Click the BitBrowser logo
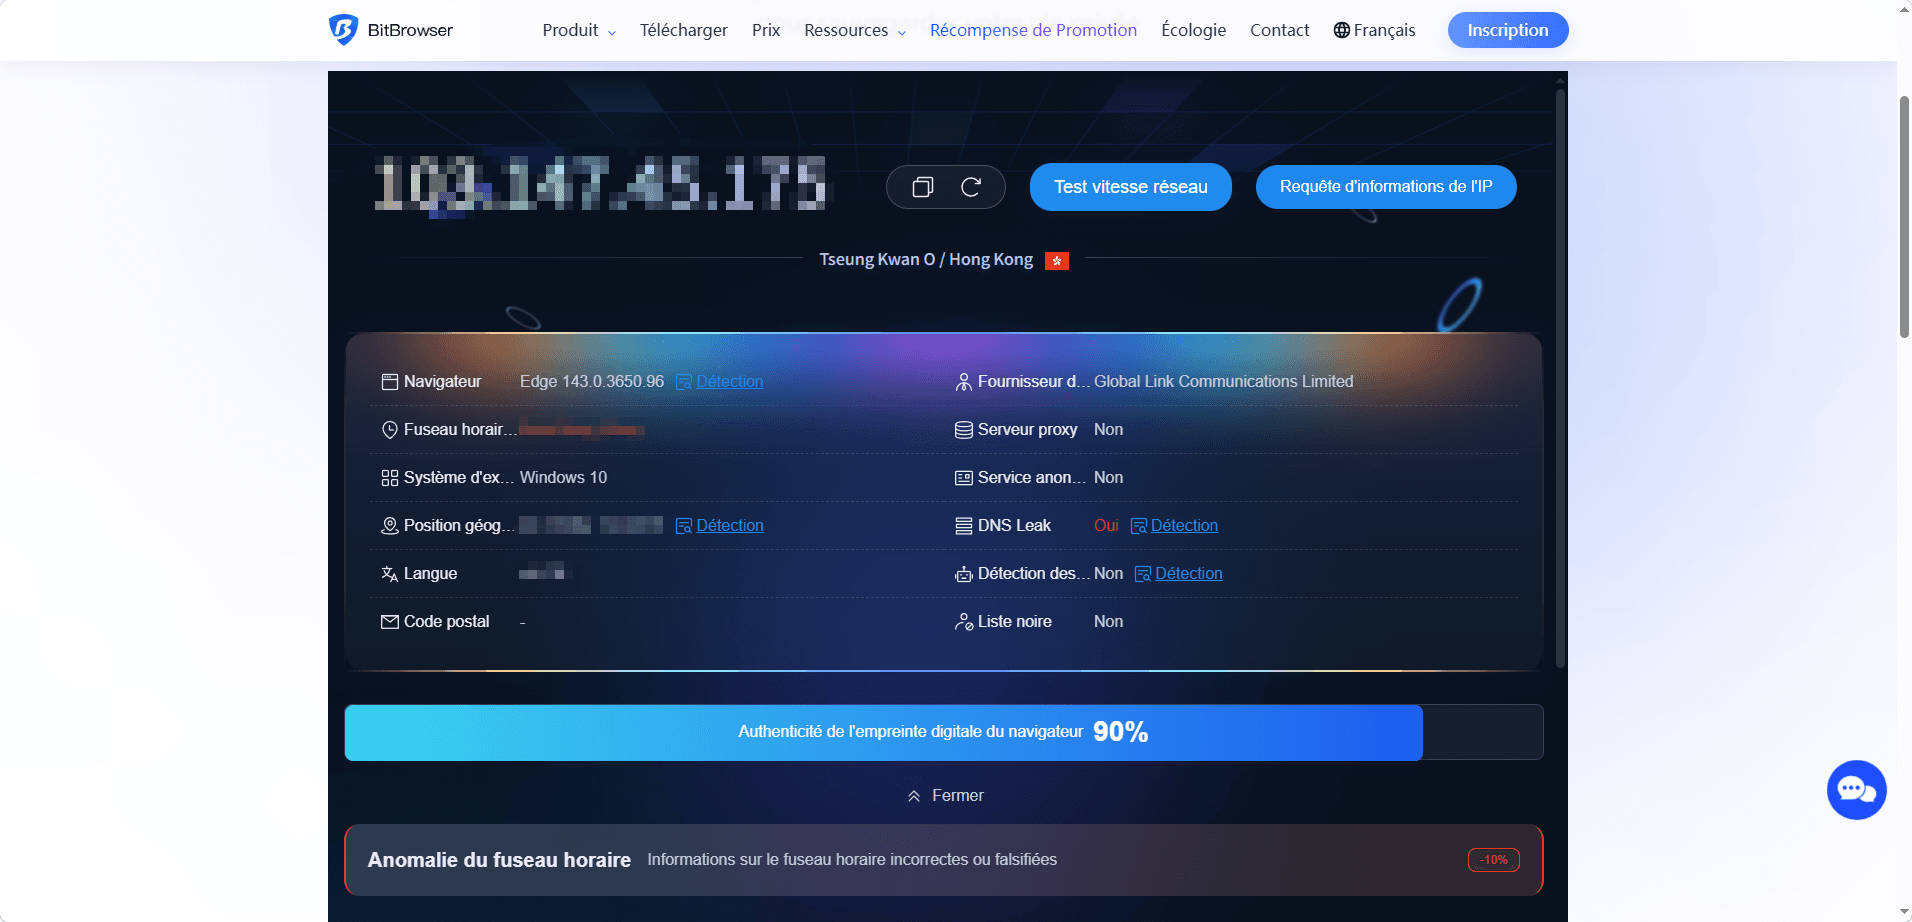This screenshot has height=922, width=1912. tap(391, 30)
